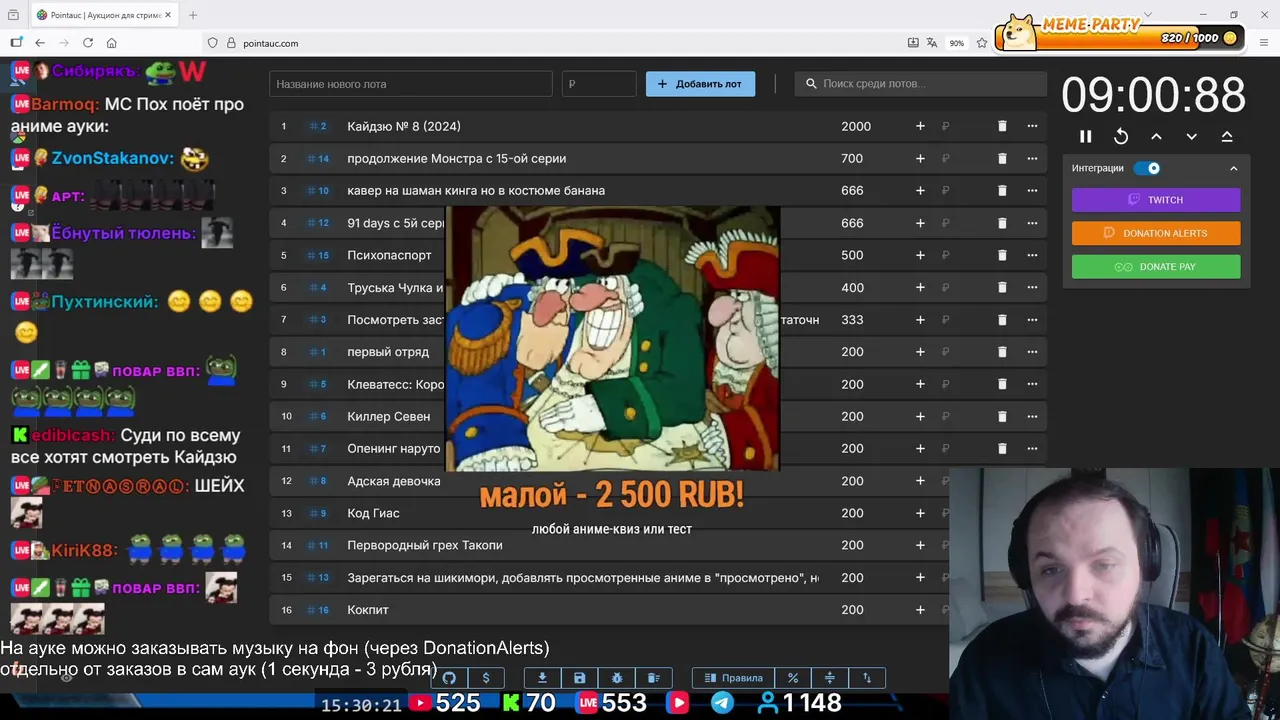The image size is (1280, 720).
Task: Collapse the Интеграции panel
Action: [1233, 168]
